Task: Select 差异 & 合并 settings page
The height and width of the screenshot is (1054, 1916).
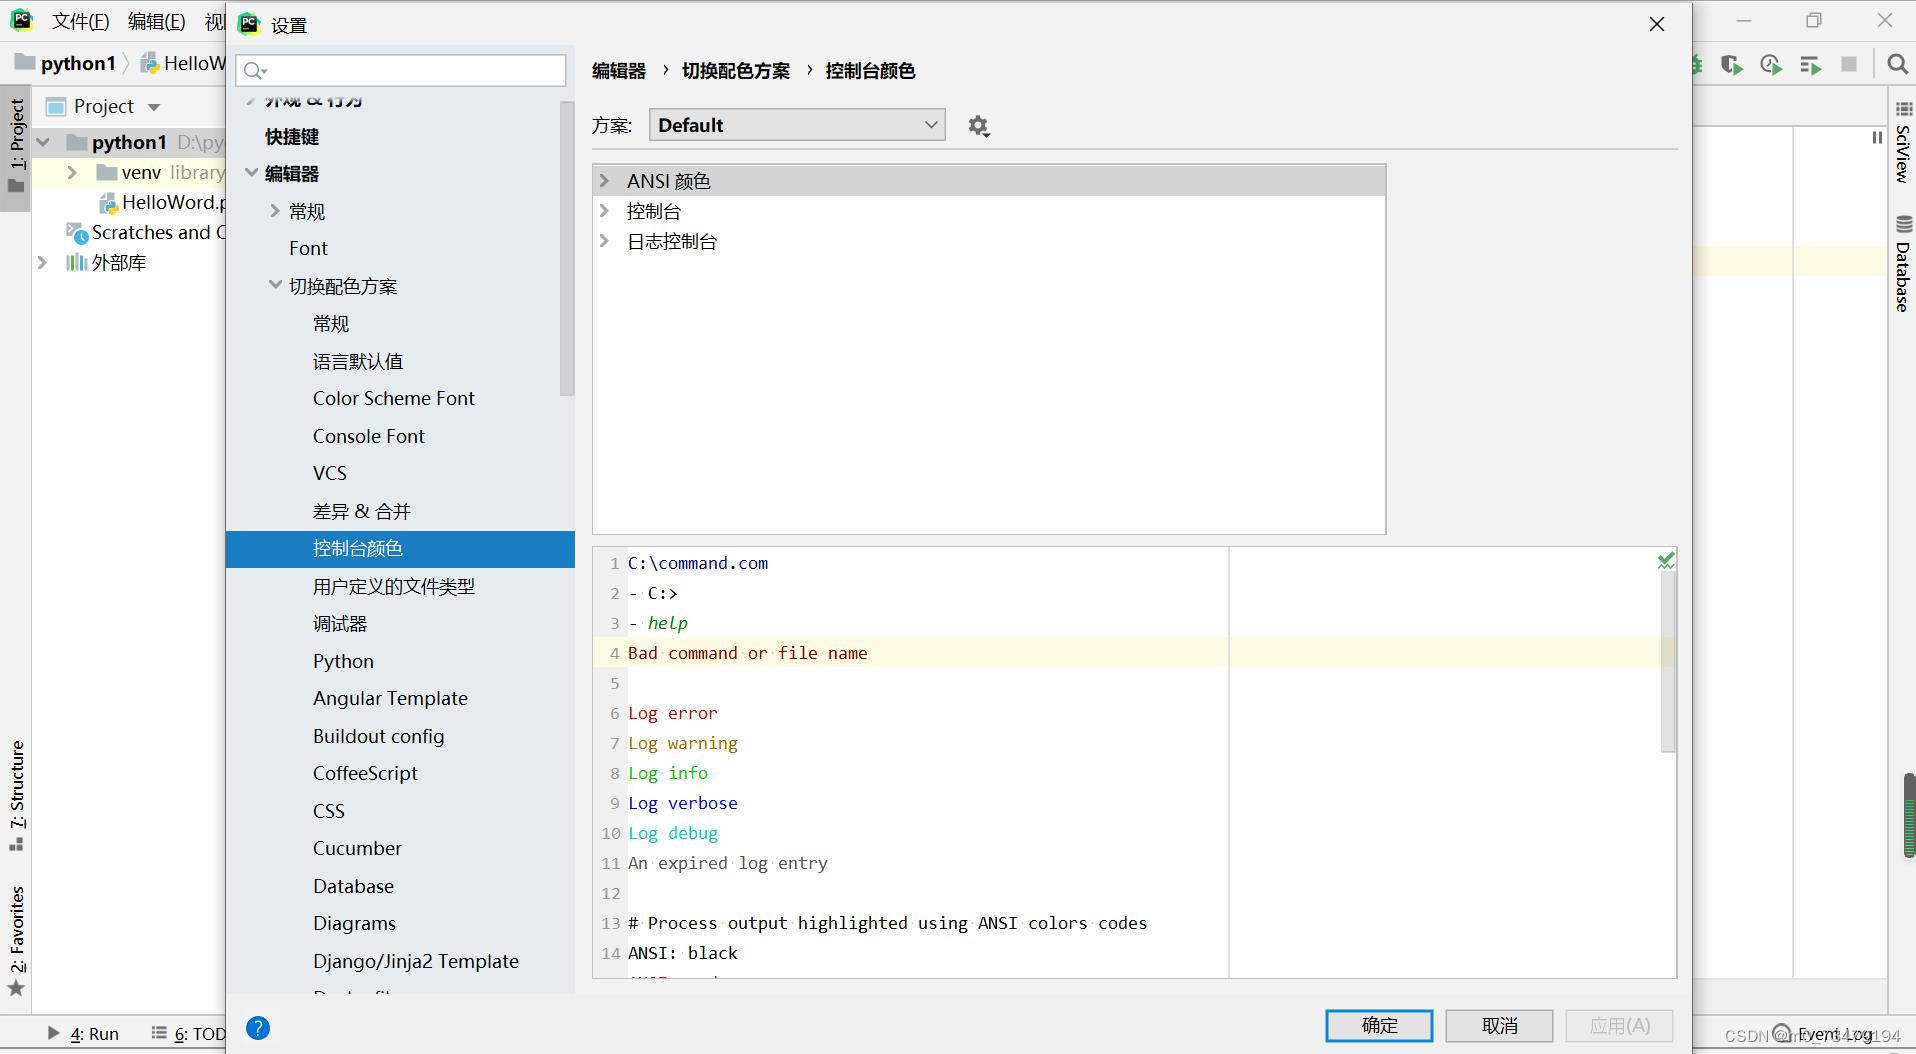Action: point(361,511)
